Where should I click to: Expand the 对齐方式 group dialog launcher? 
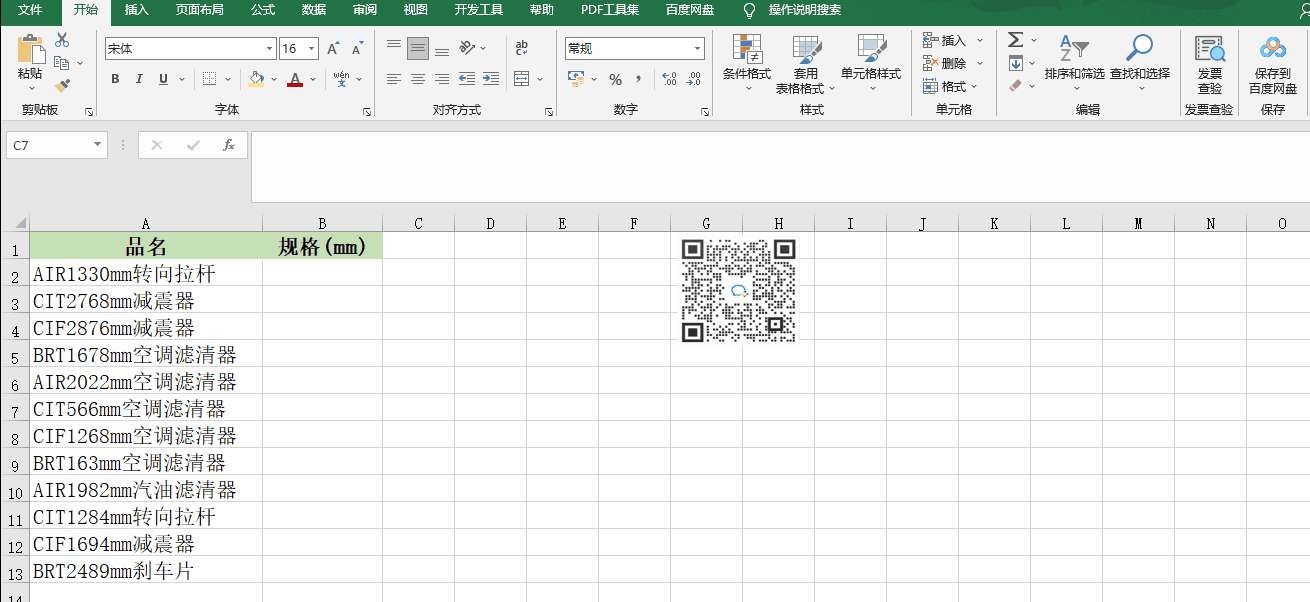pos(549,112)
